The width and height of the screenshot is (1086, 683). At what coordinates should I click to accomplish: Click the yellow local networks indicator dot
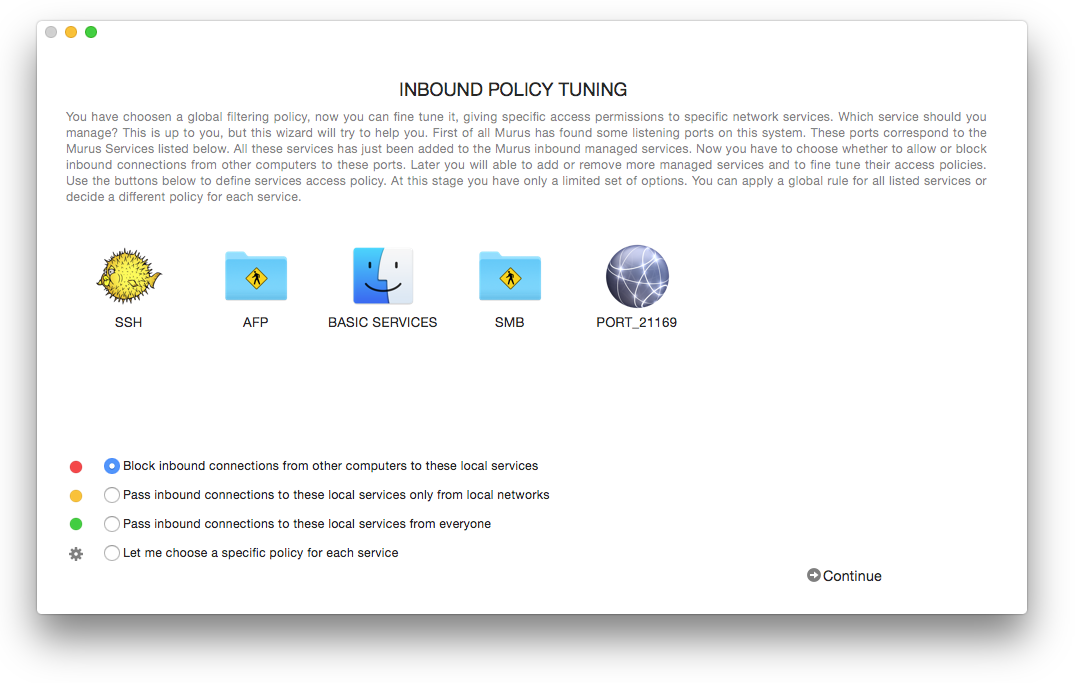pos(76,495)
